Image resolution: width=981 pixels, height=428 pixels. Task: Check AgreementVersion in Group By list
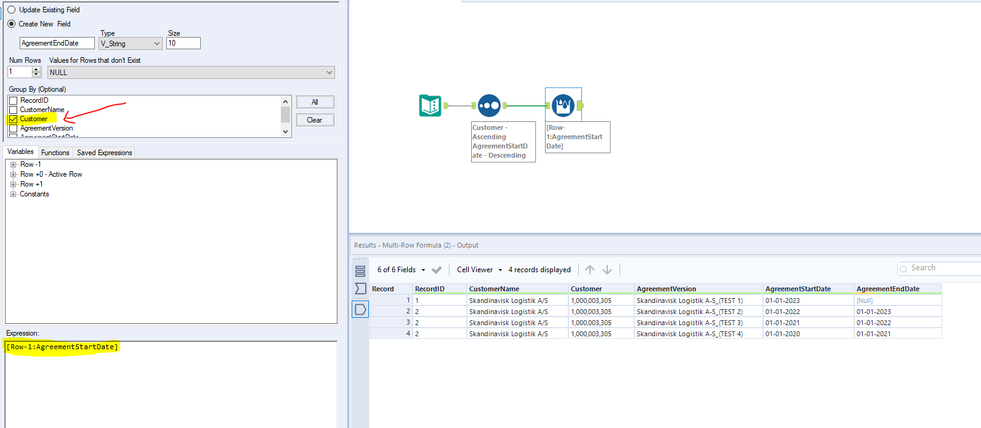tap(13, 128)
